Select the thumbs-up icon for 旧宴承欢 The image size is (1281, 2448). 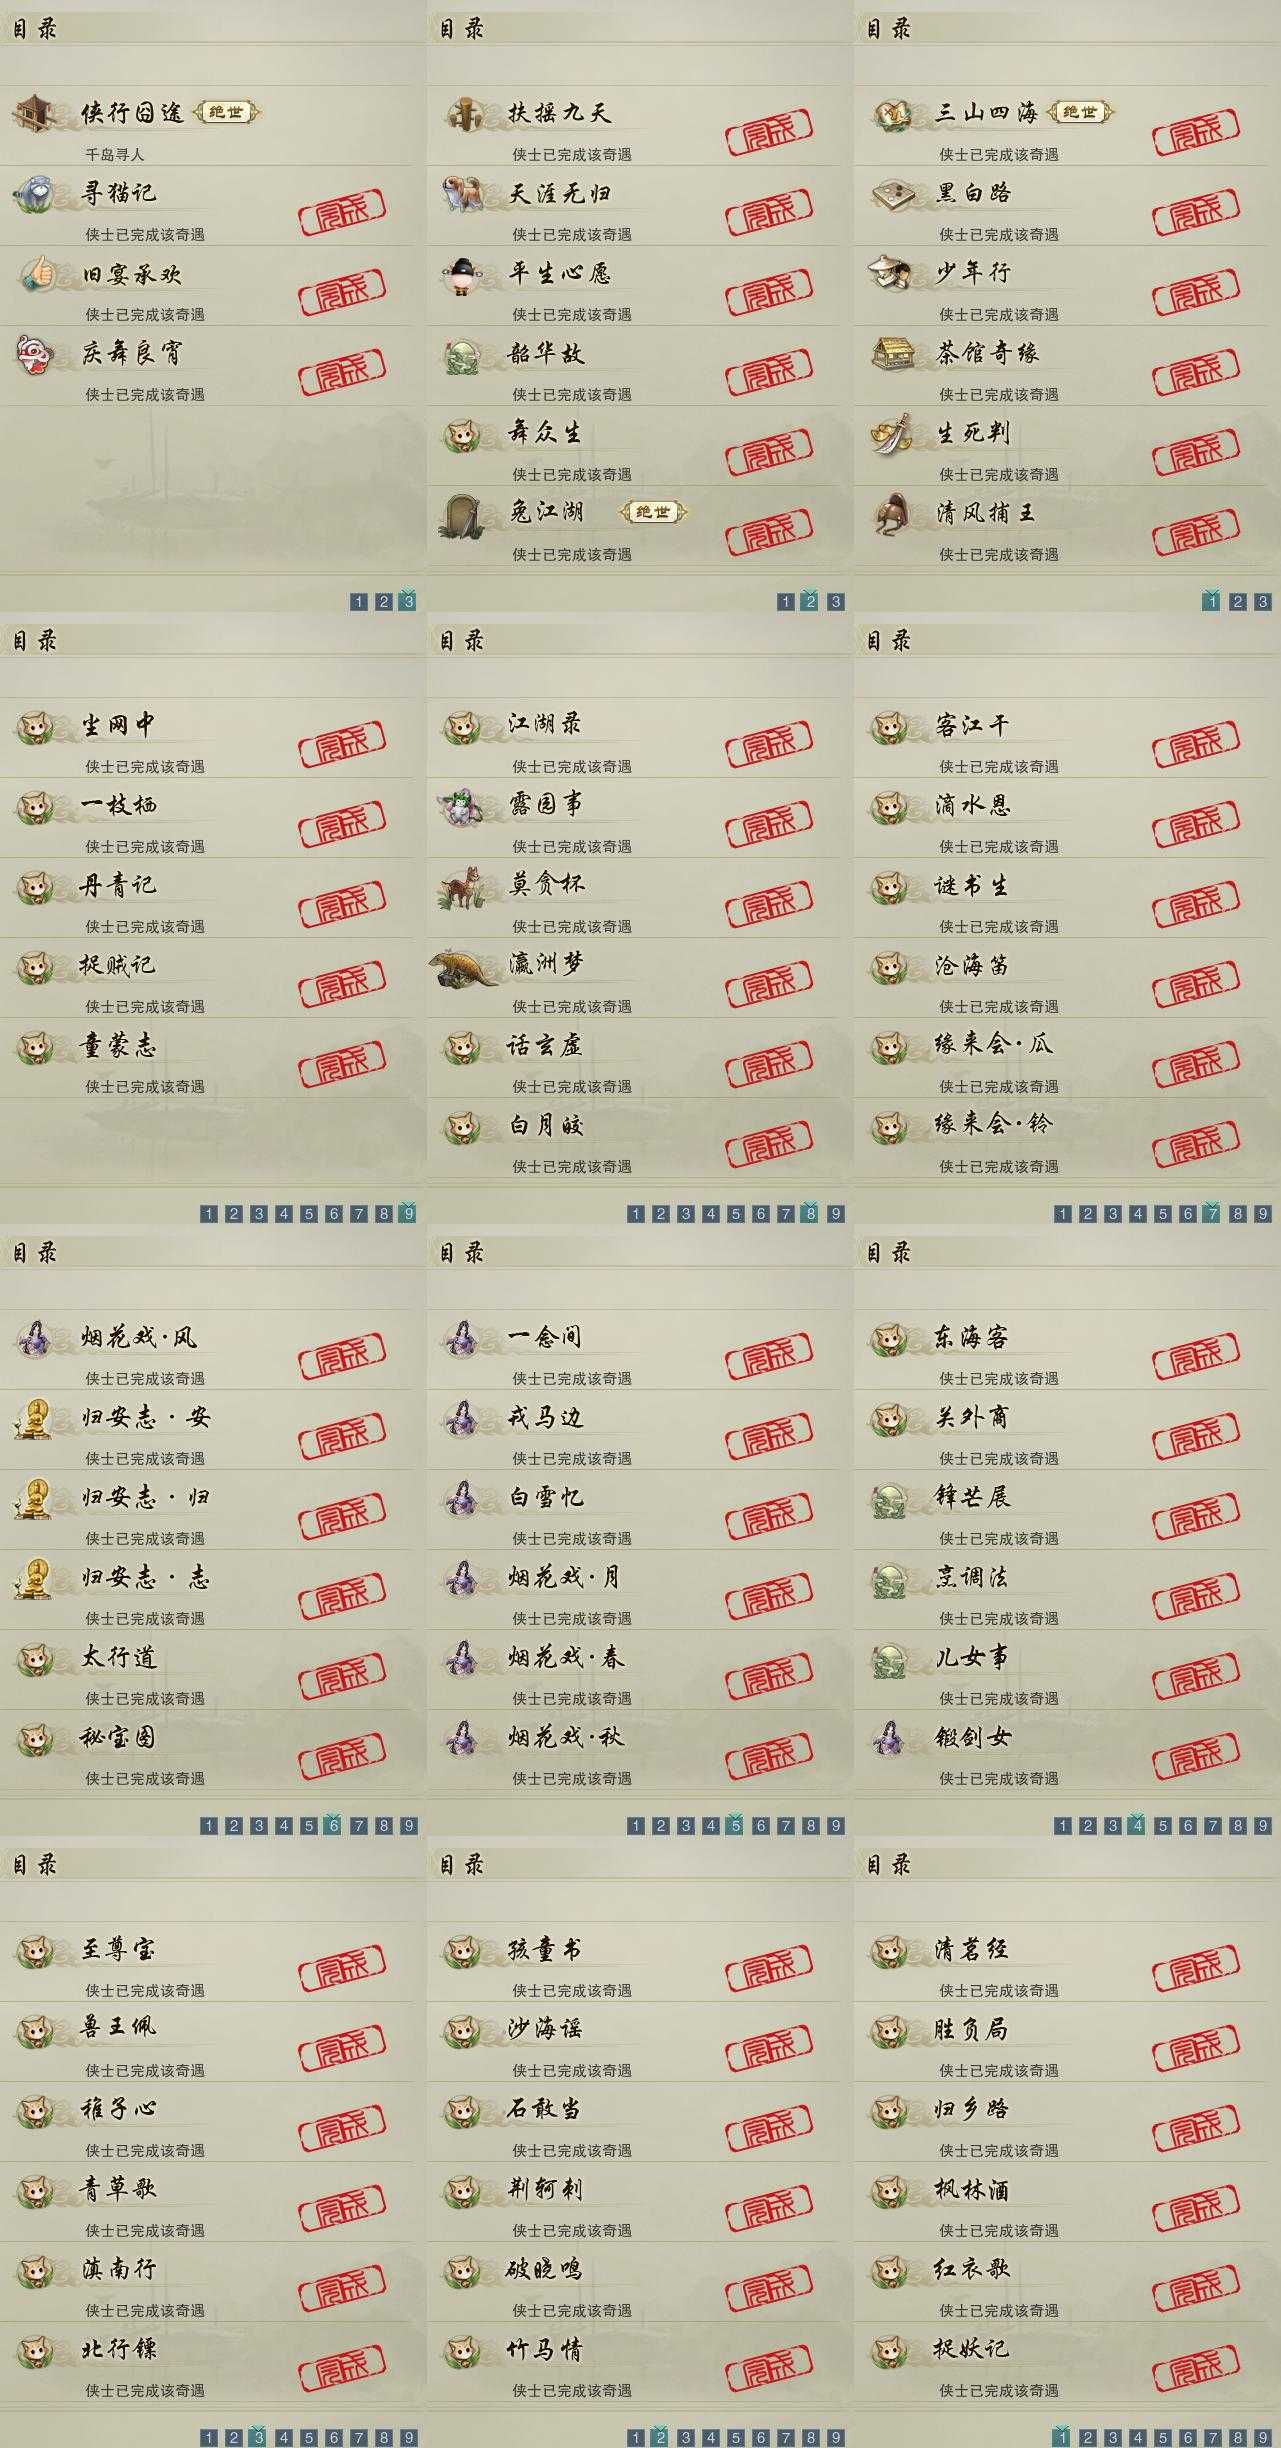pos(36,274)
